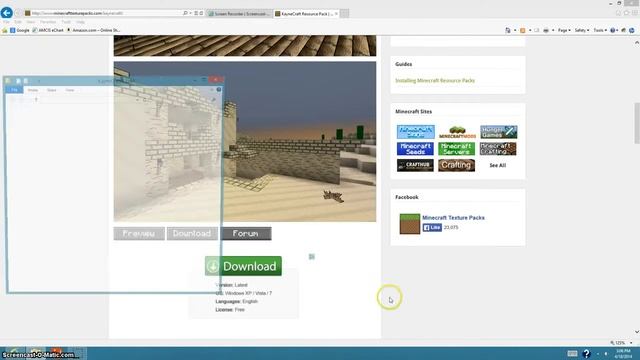Click the dark Forum button

coord(246,233)
